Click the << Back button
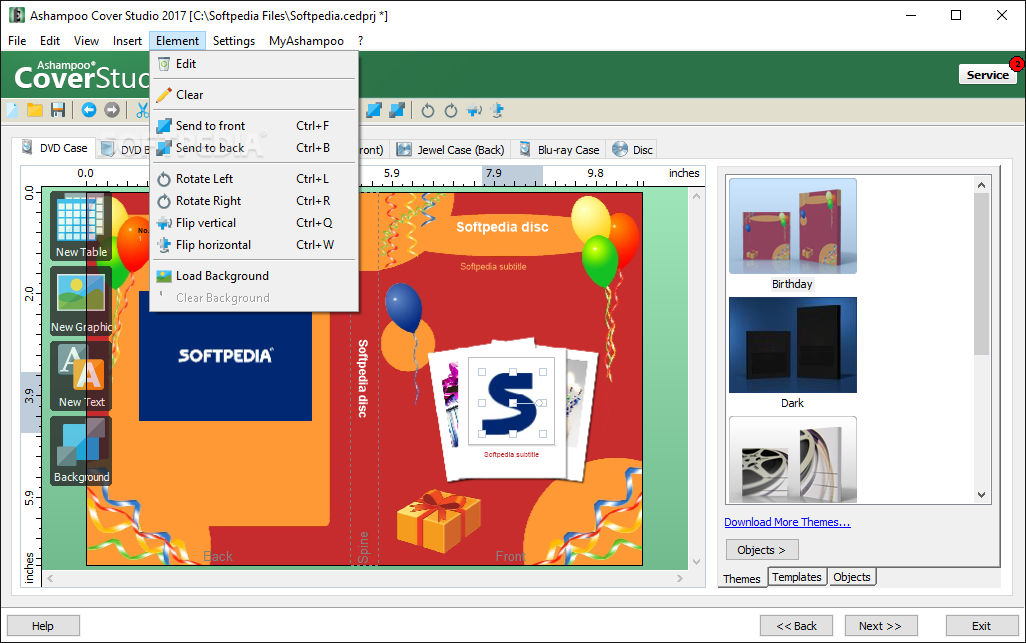The width and height of the screenshot is (1026, 643). [796, 626]
